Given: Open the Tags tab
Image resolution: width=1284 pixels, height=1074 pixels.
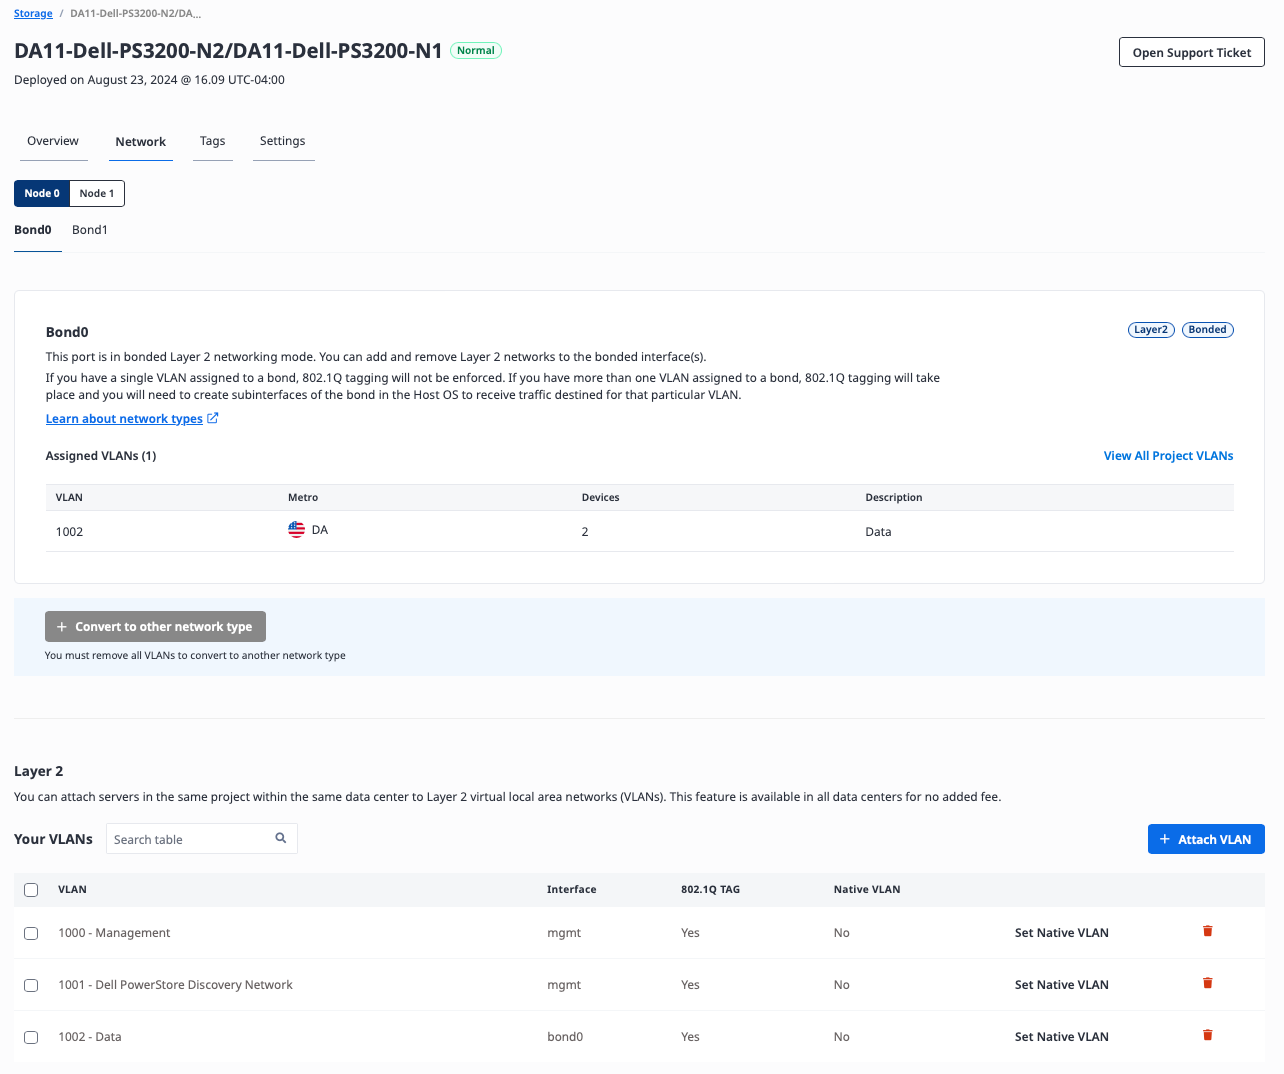Looking at the screenshot, I should [x=212, y=141].
